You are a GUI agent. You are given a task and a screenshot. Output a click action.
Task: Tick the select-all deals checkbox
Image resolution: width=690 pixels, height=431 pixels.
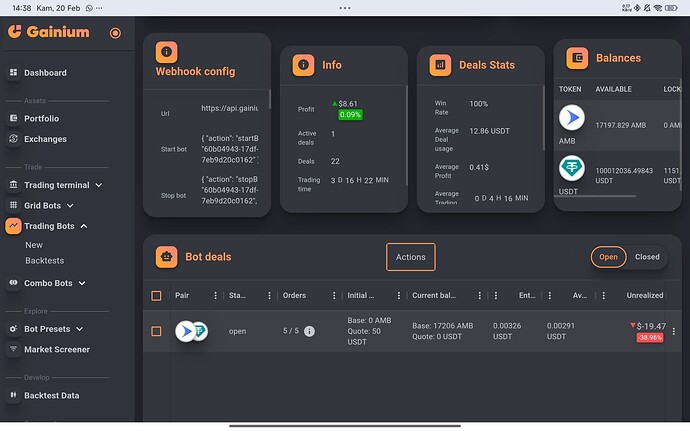pyautogui.click(x=156, y=296)
